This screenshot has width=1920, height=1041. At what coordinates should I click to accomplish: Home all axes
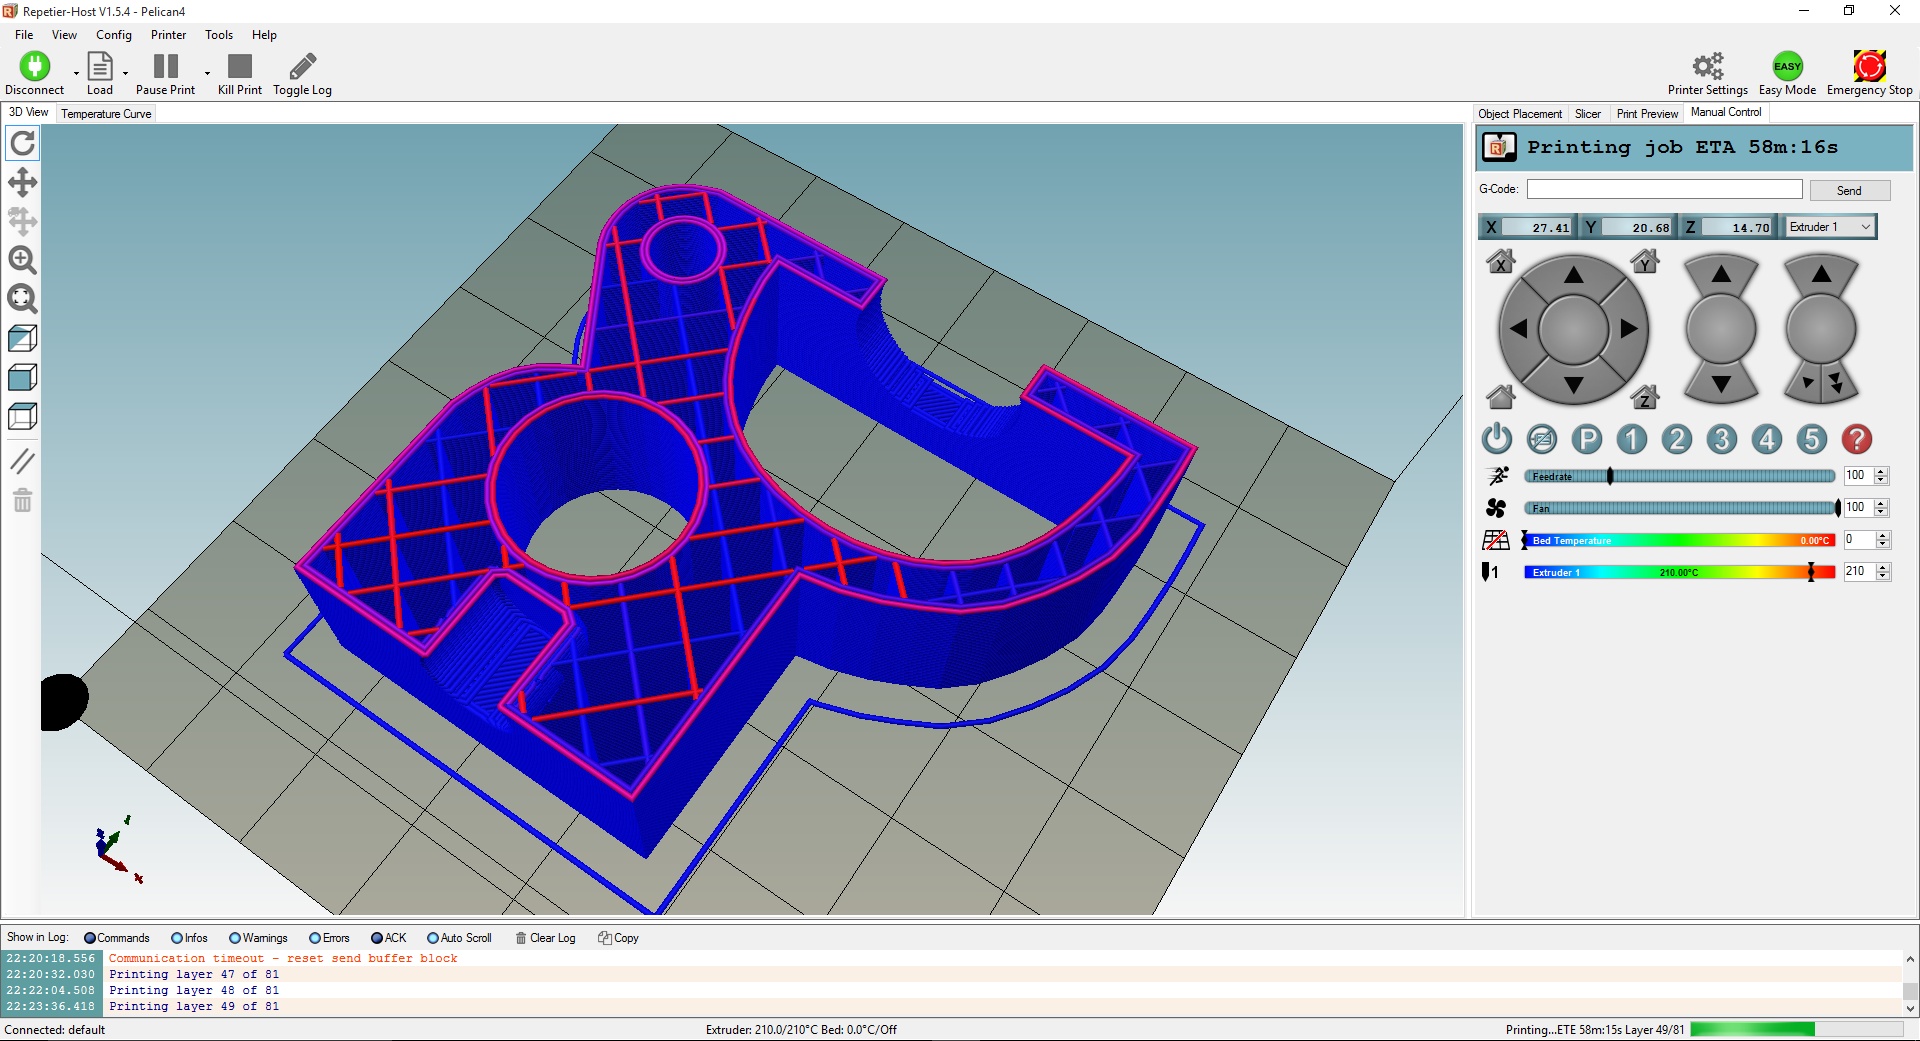tap(1500, 397)
